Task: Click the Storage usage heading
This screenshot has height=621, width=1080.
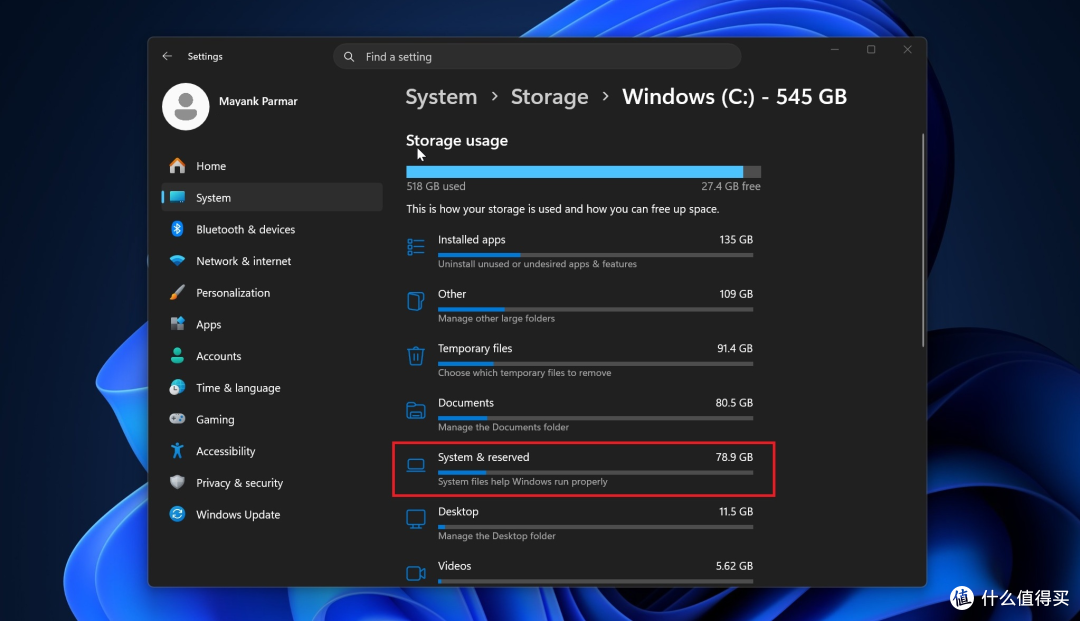Action: tap(457, 140)
